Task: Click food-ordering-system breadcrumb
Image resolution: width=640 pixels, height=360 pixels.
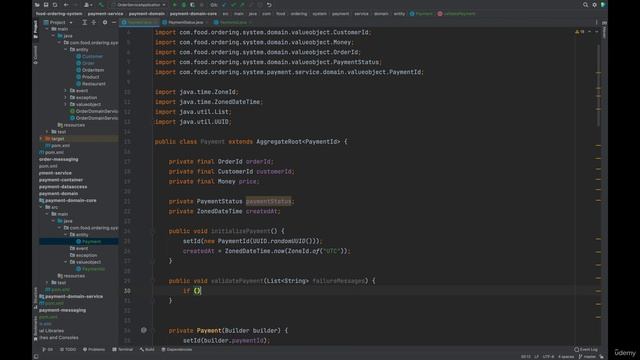Action: point(59,14)
